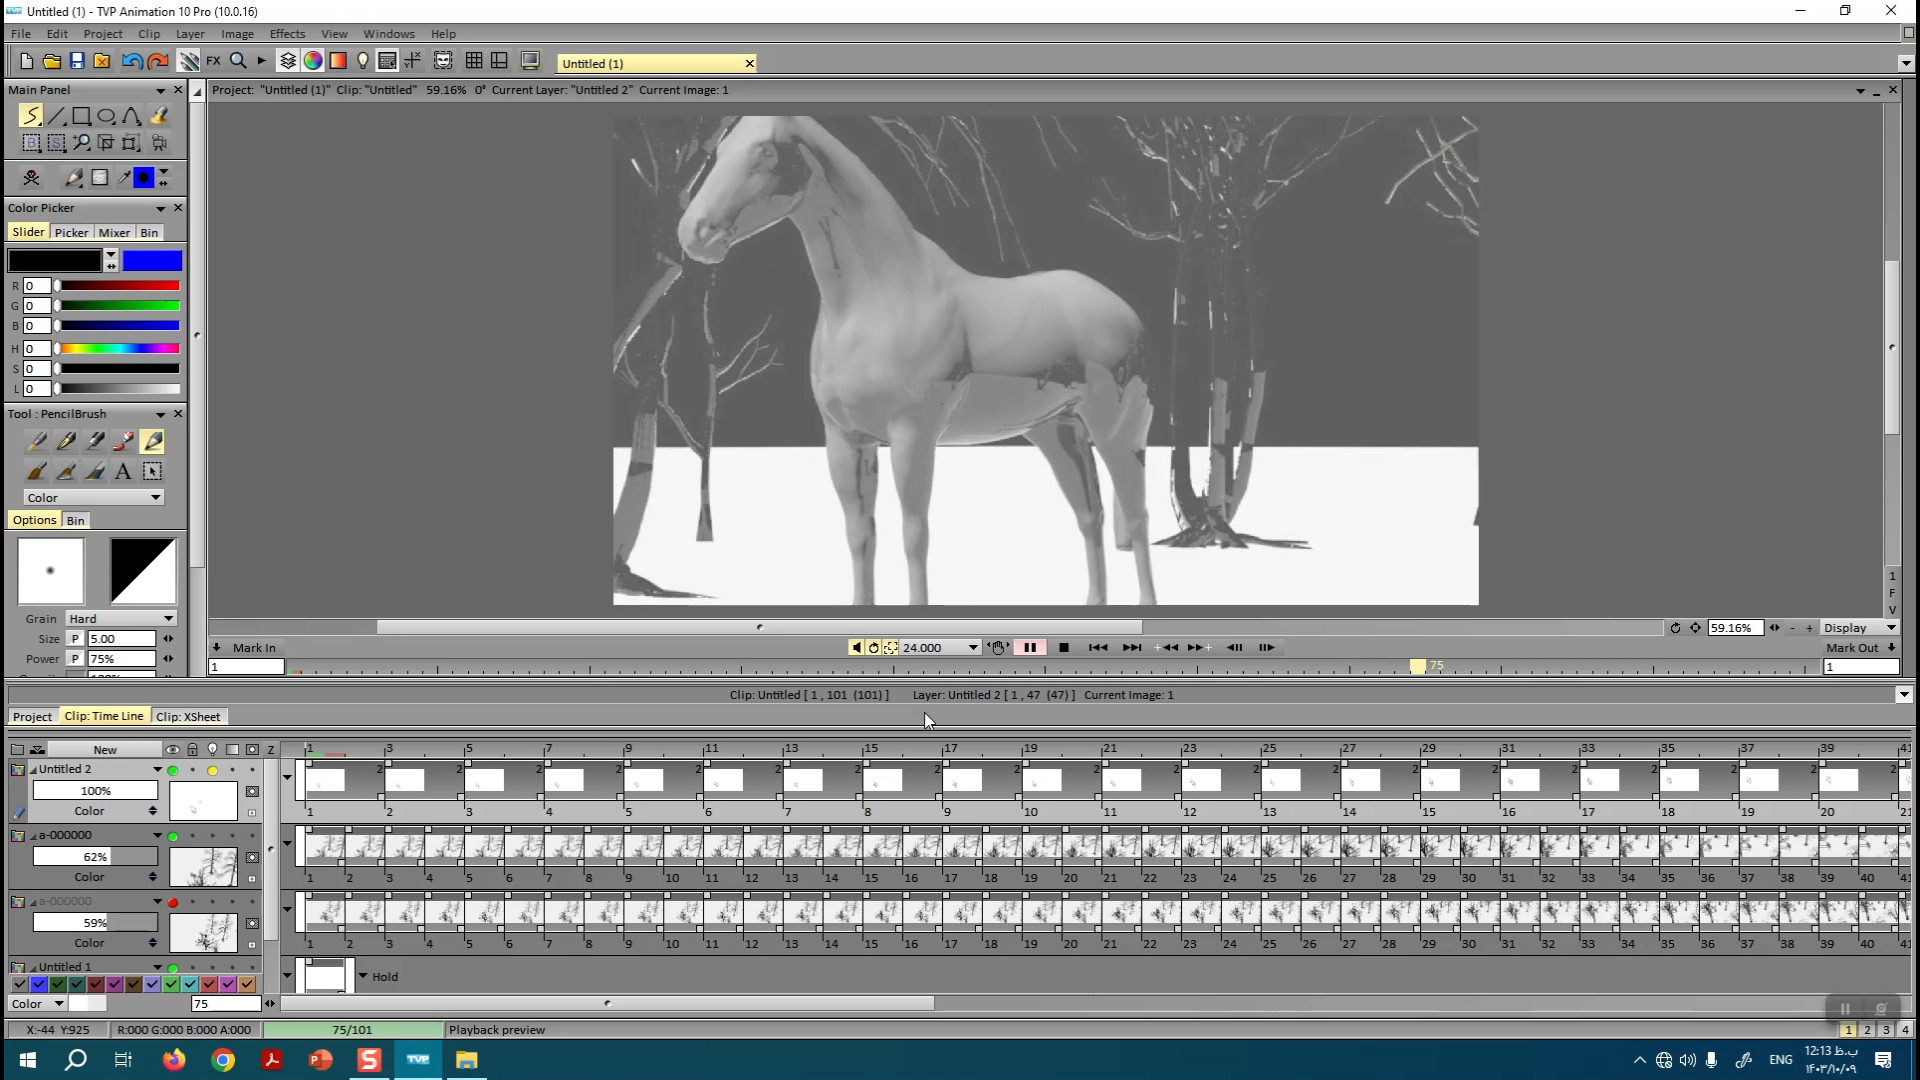This screenshot has width=1920, height=1080.
Task: Toggle the lock column header in layer panel
Action: coord(193,749)
